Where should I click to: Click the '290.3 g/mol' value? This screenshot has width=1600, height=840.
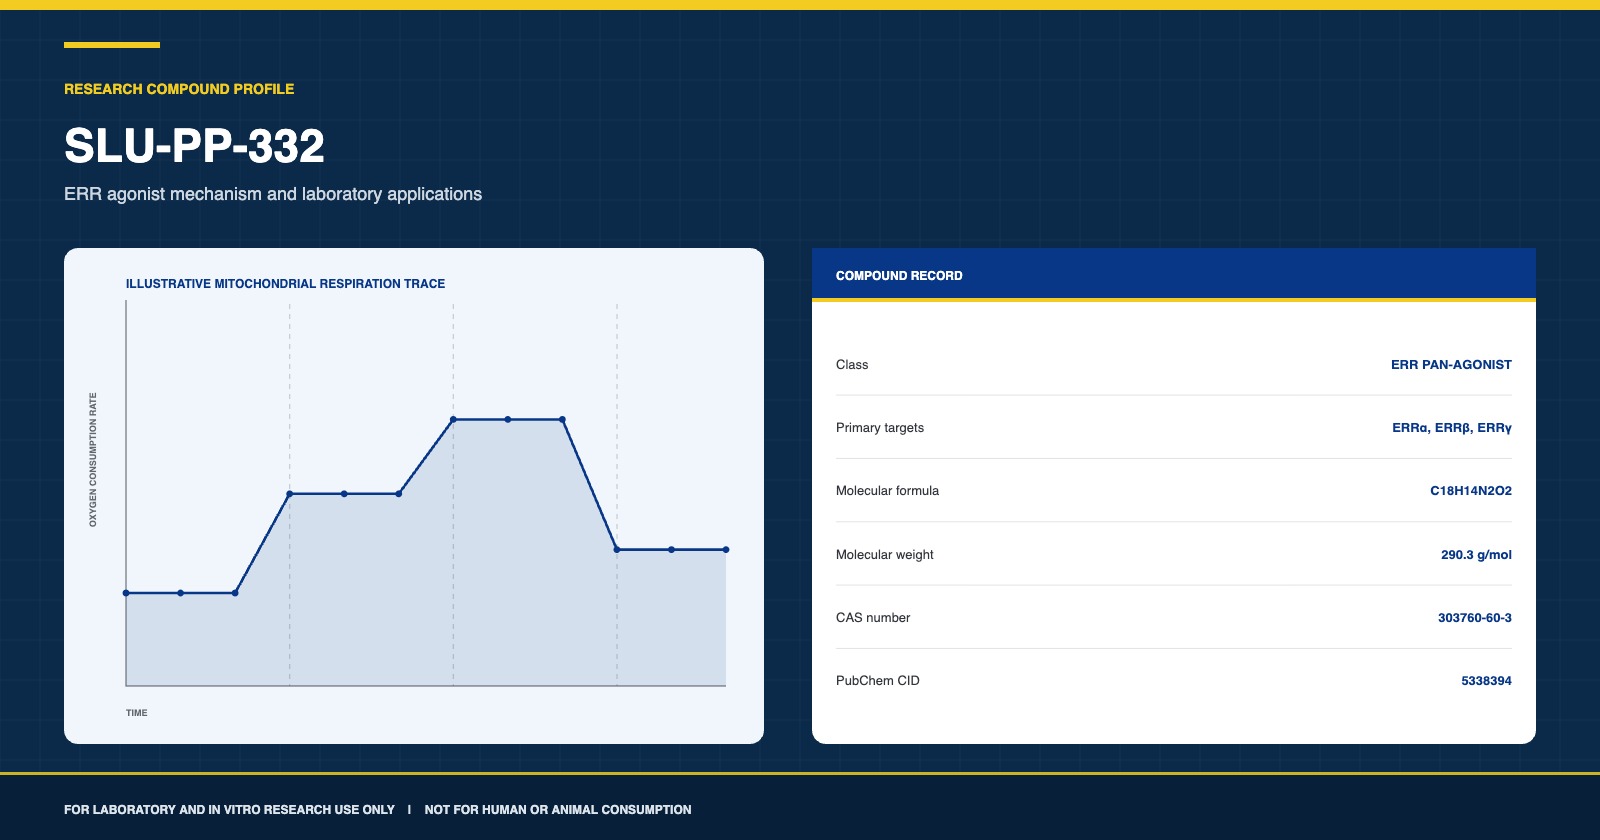coord(1476,555)
